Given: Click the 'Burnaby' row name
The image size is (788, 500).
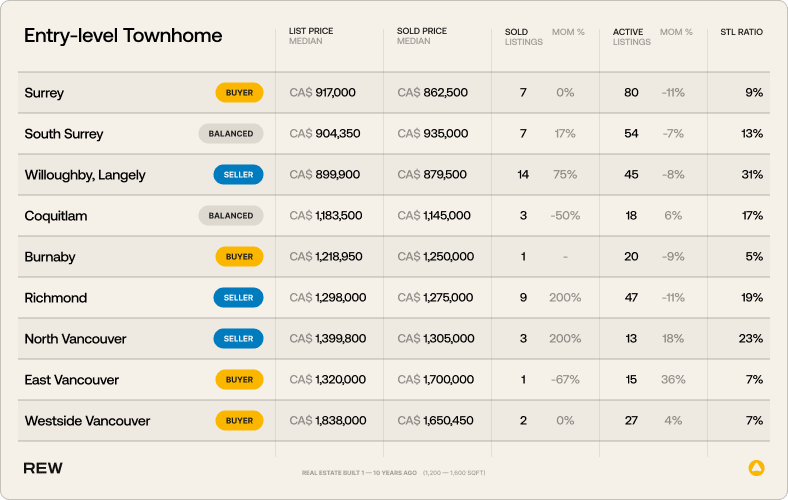Looking at the screenshot, I should pos(50,257).
